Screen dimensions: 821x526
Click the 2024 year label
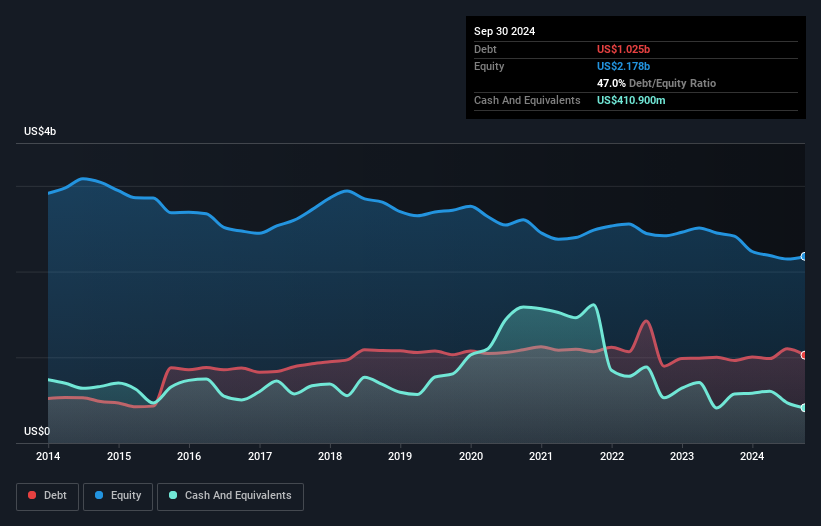[x=752, y=458]
